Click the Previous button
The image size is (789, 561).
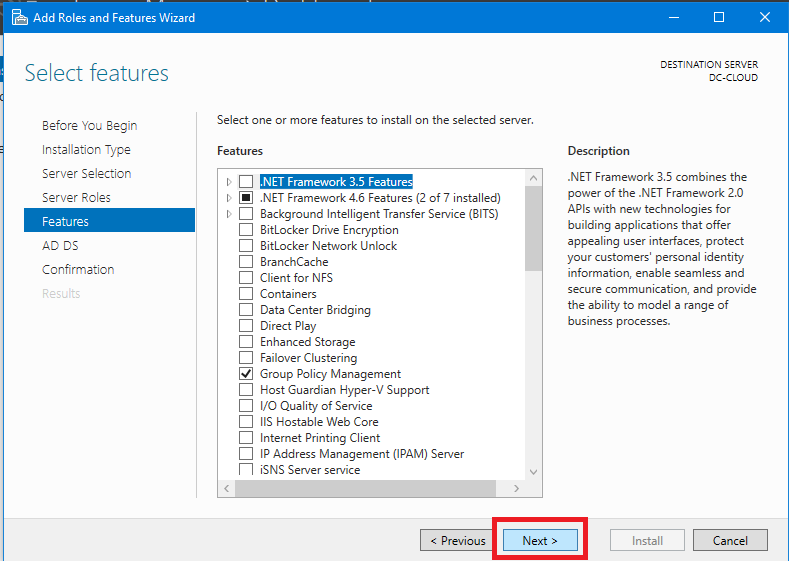(x=457, y=541)
